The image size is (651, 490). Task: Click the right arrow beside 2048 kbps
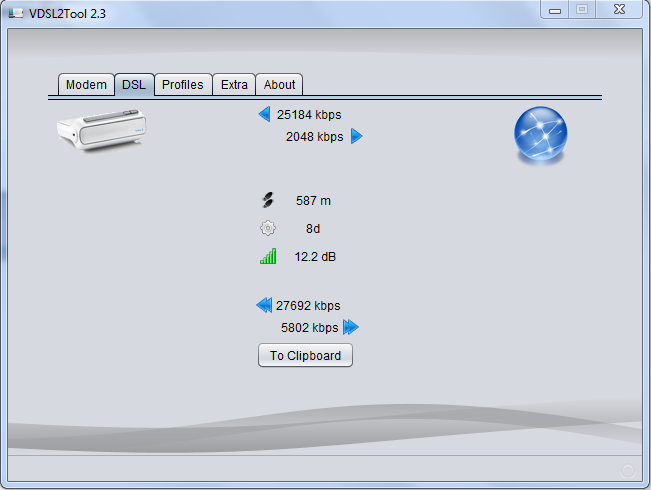pyautogui.click(x=356, y=136)
